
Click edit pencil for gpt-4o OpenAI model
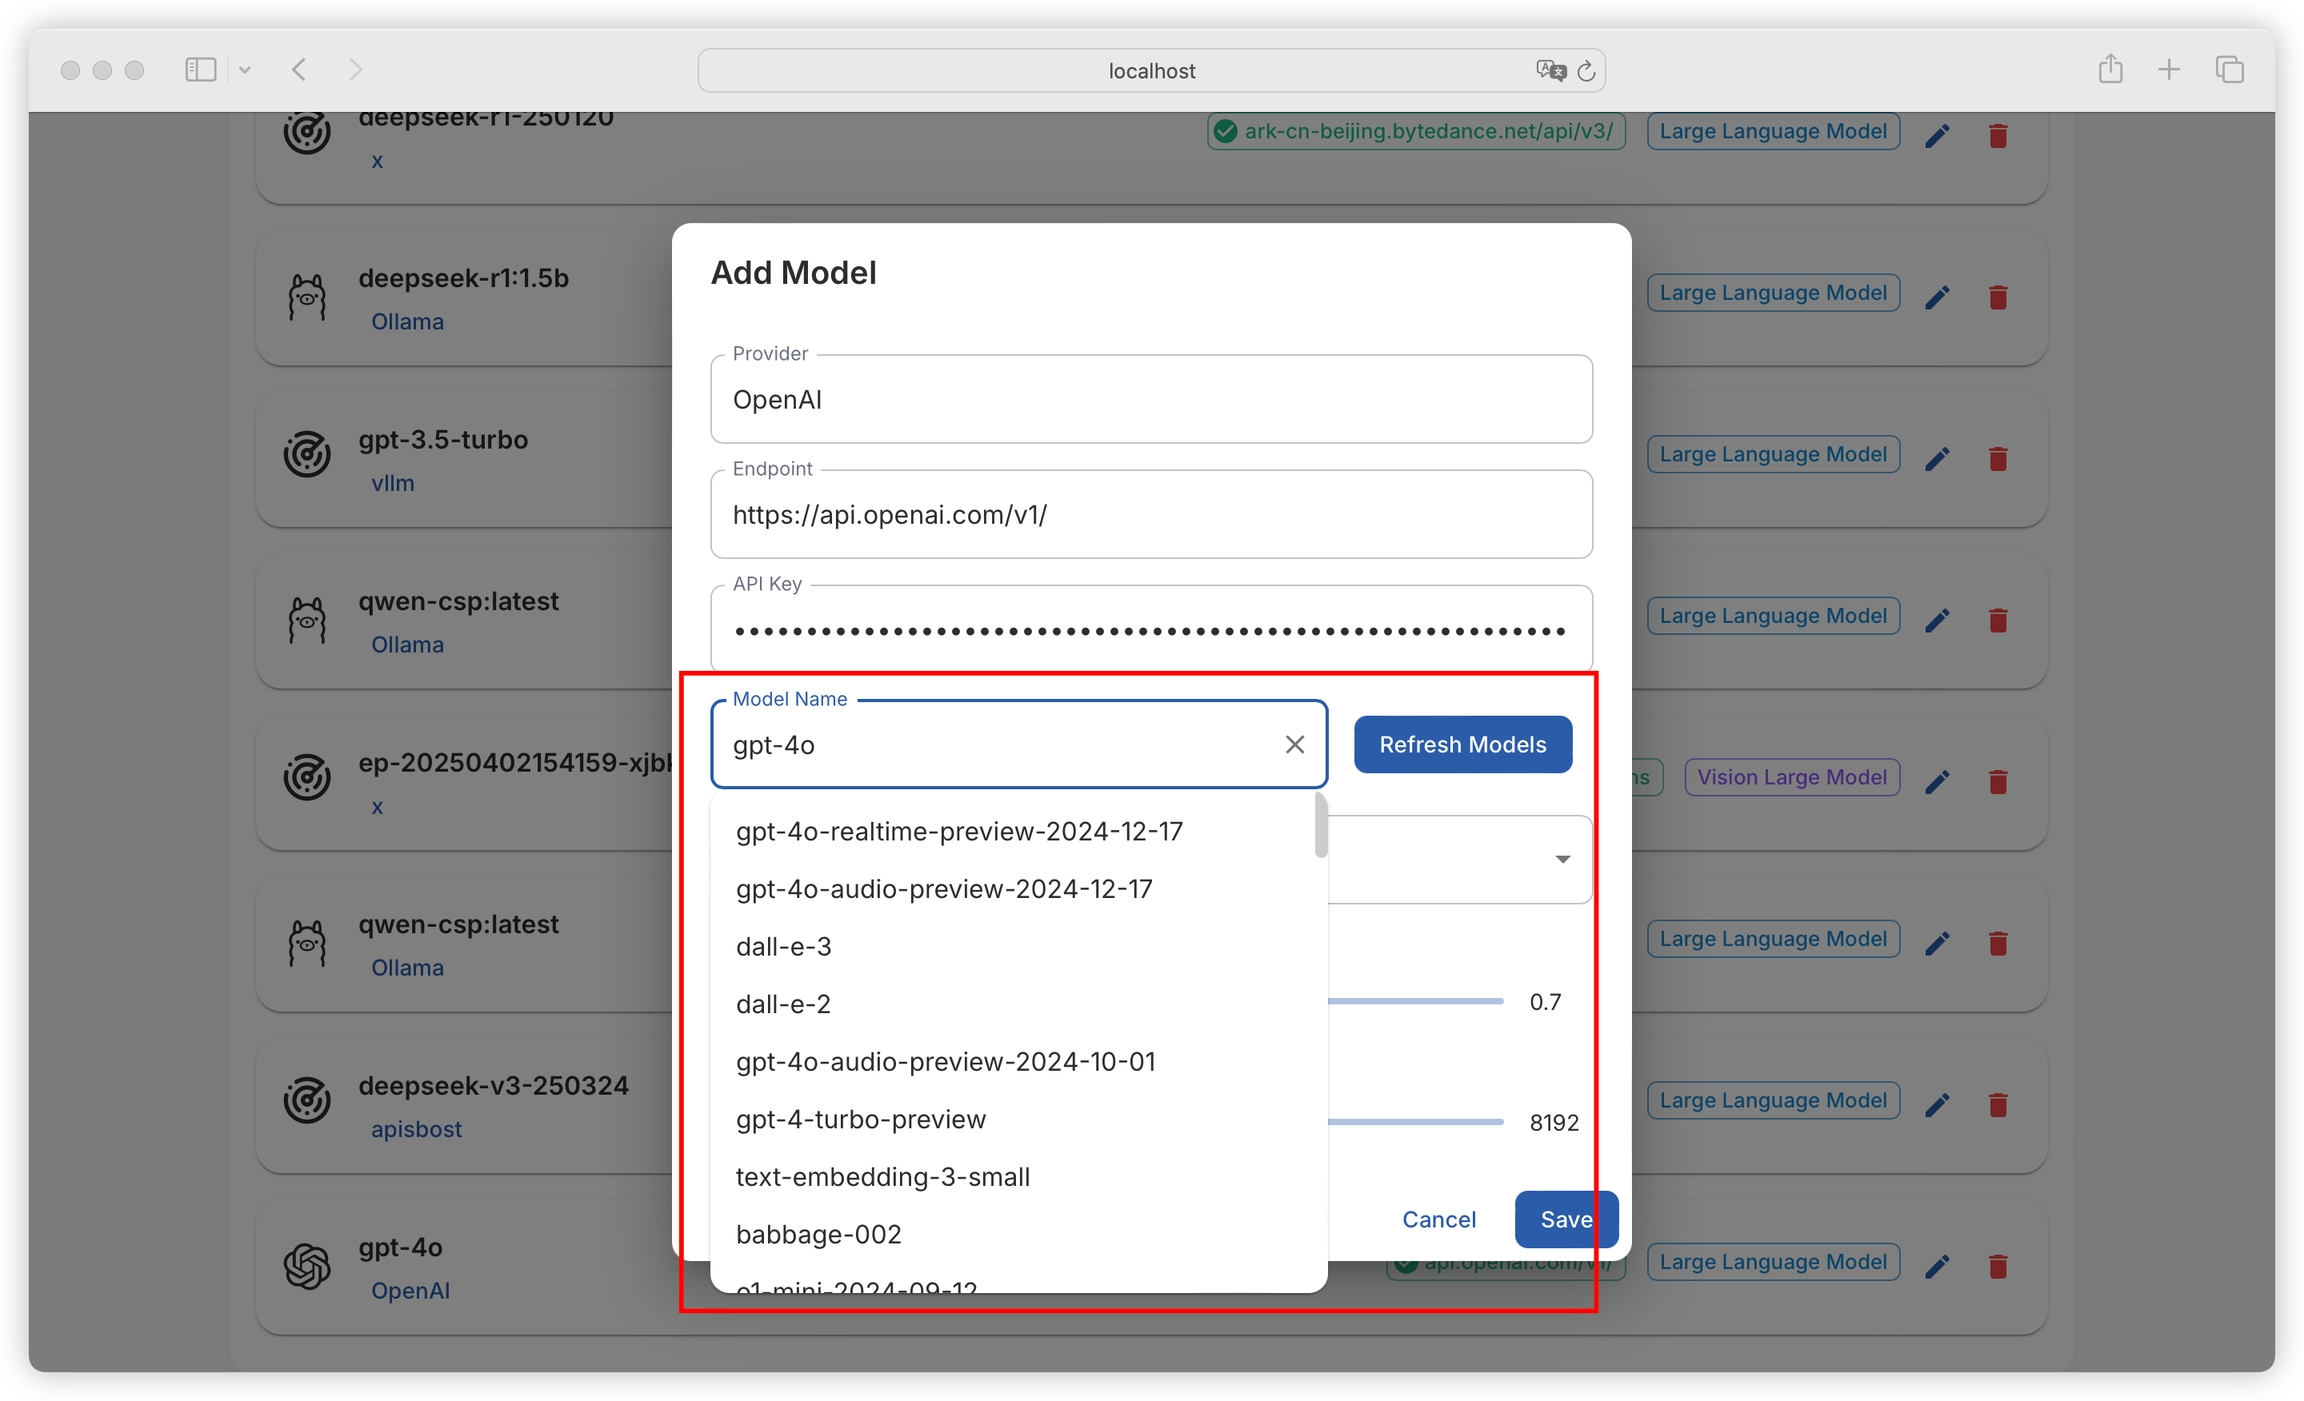tap(1937, 1266)
